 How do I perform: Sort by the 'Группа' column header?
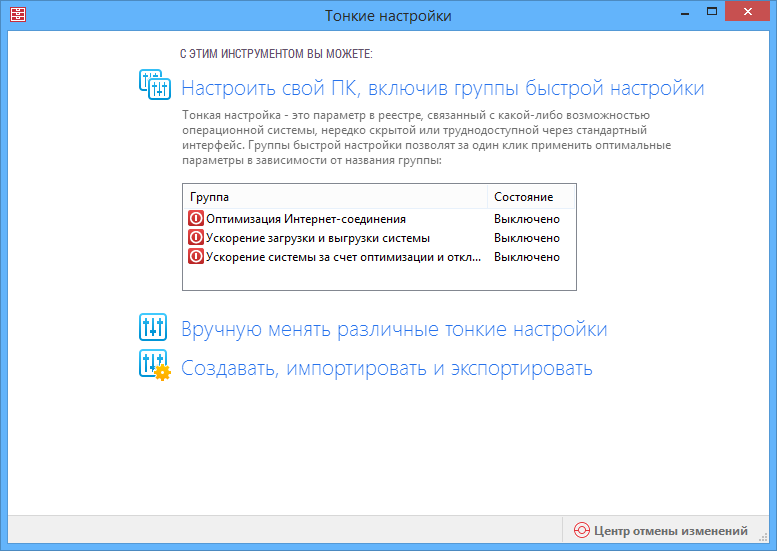click(x=335, y=197)
